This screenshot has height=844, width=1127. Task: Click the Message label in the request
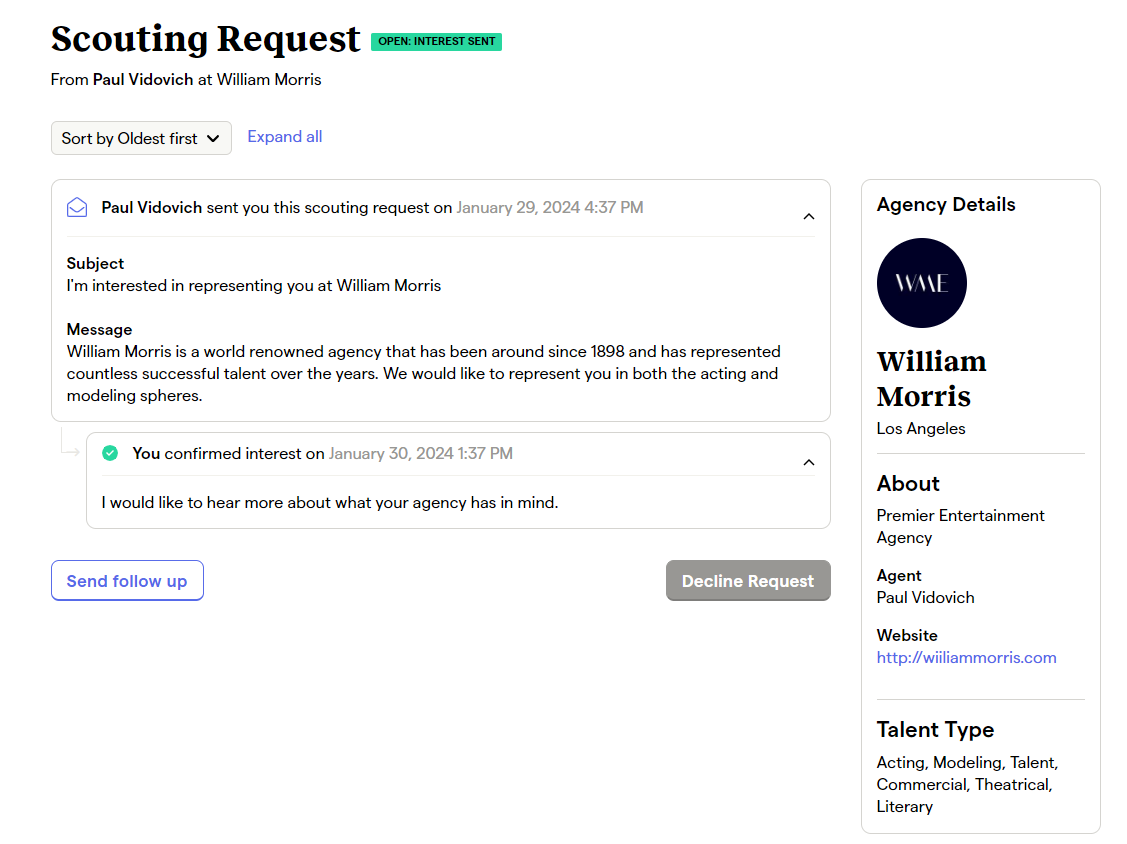(x=99, y=329)
